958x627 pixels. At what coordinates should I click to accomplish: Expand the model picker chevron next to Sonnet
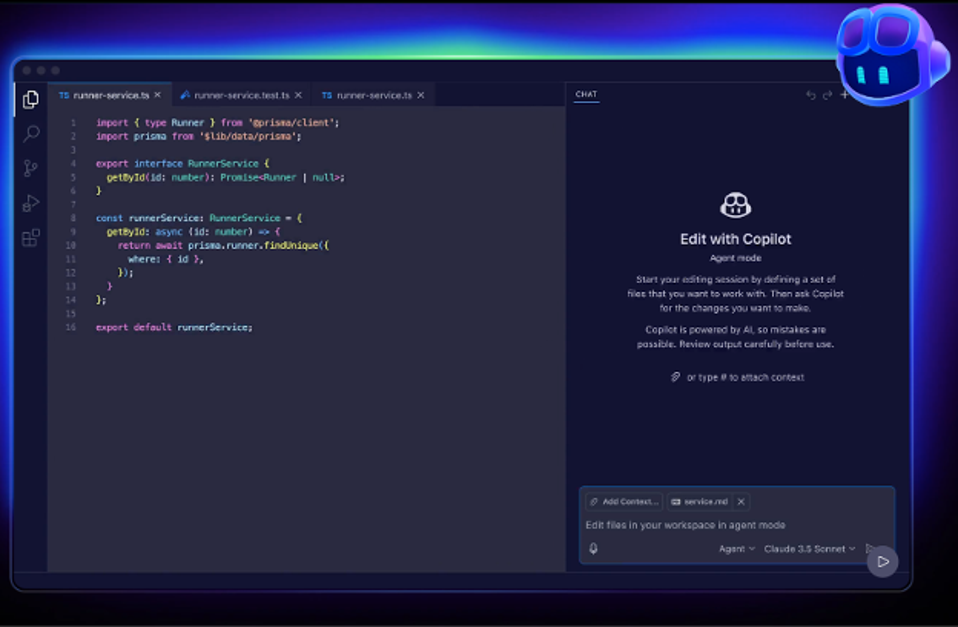(x=852, y=548)
